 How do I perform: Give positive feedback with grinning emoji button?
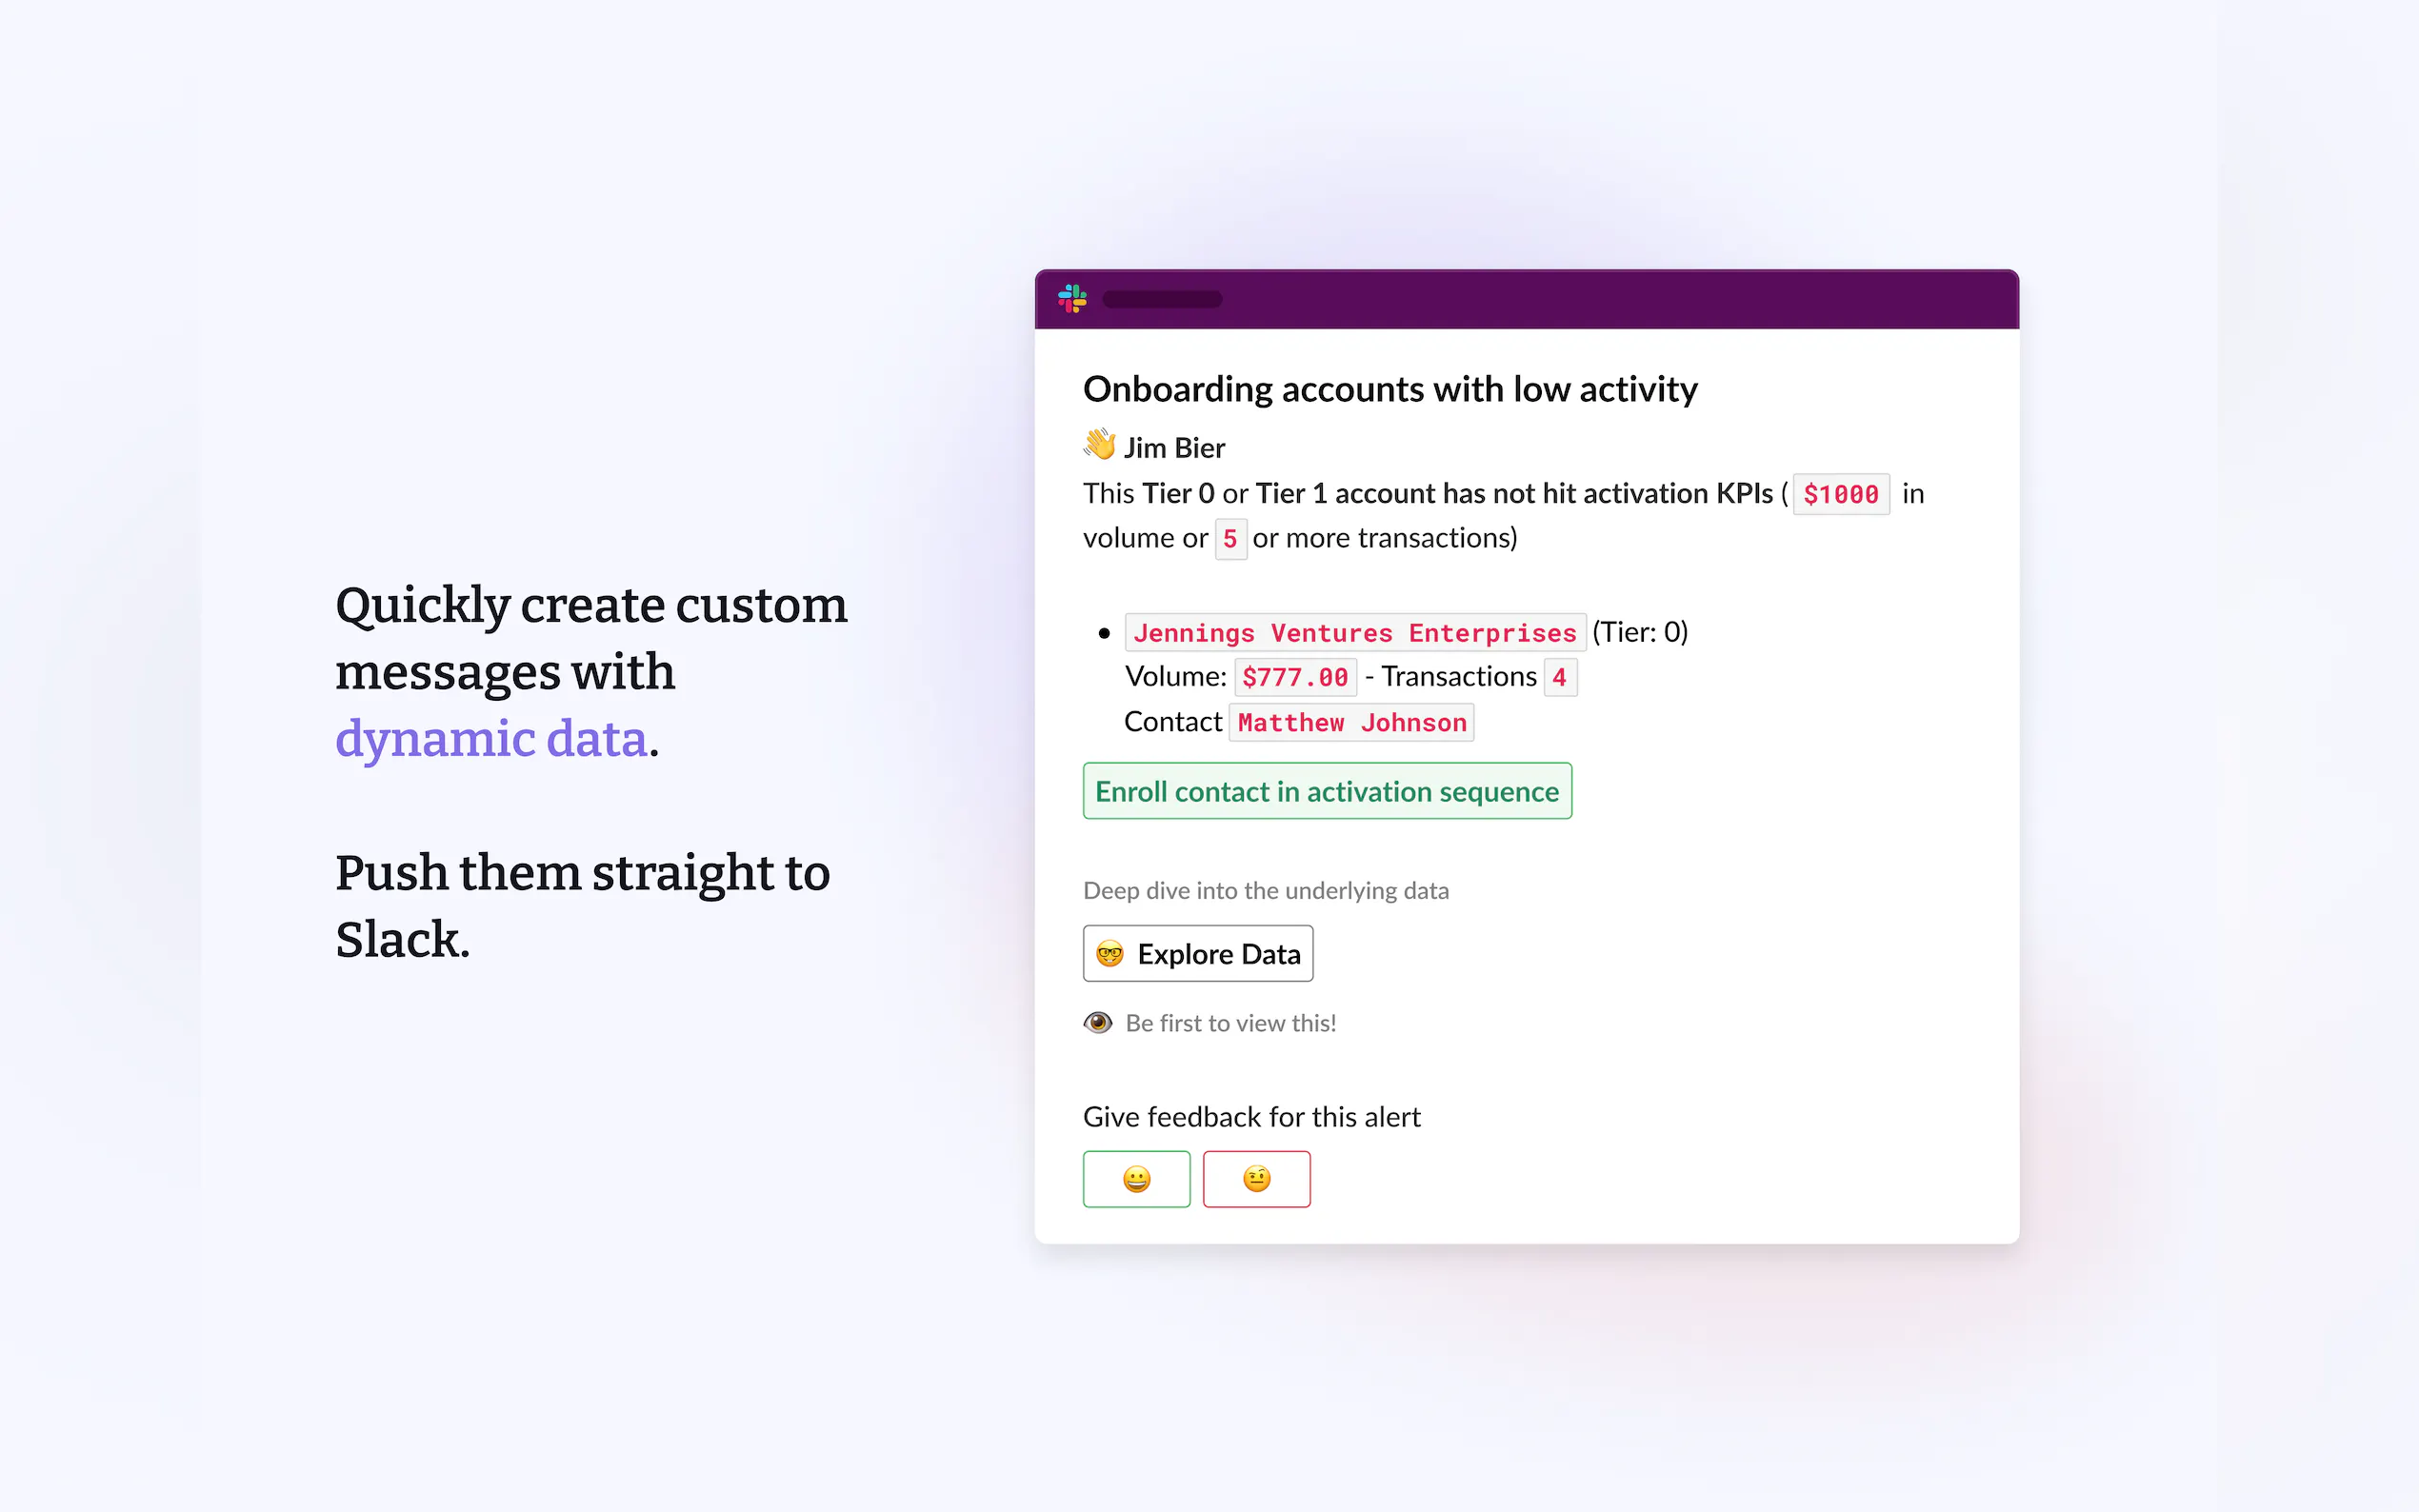(1136, 1179)
